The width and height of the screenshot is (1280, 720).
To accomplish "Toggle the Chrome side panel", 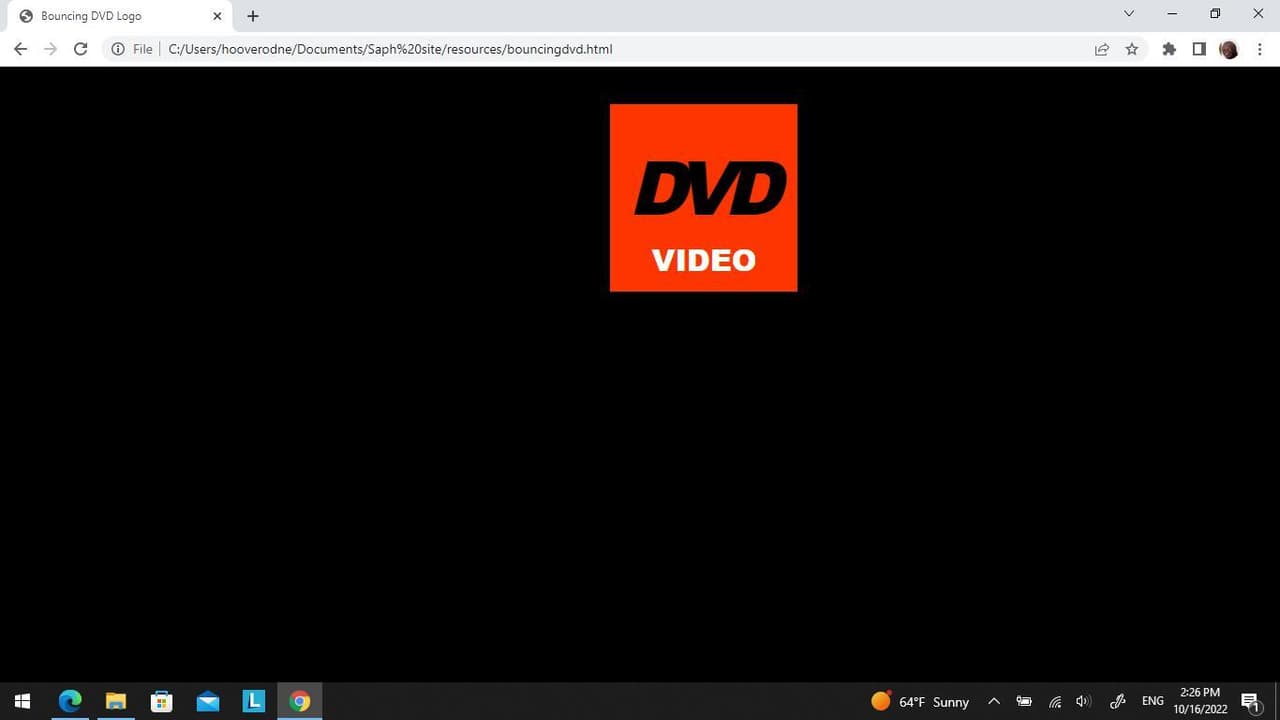I will pyautogui.click(x=1199, y=49).
